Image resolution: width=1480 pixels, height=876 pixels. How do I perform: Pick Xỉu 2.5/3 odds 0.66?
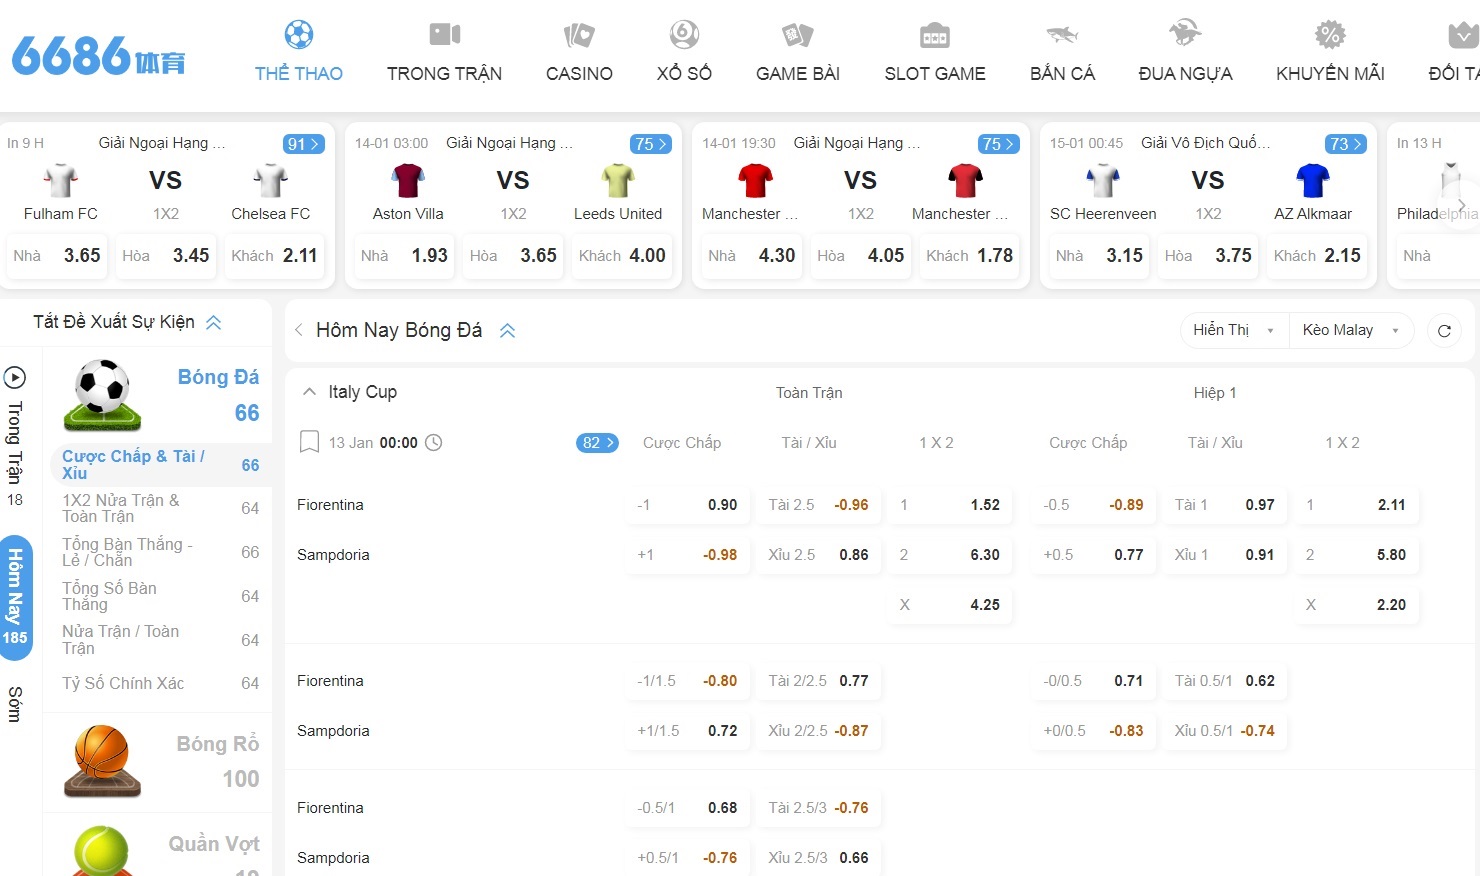pos(819,858)
